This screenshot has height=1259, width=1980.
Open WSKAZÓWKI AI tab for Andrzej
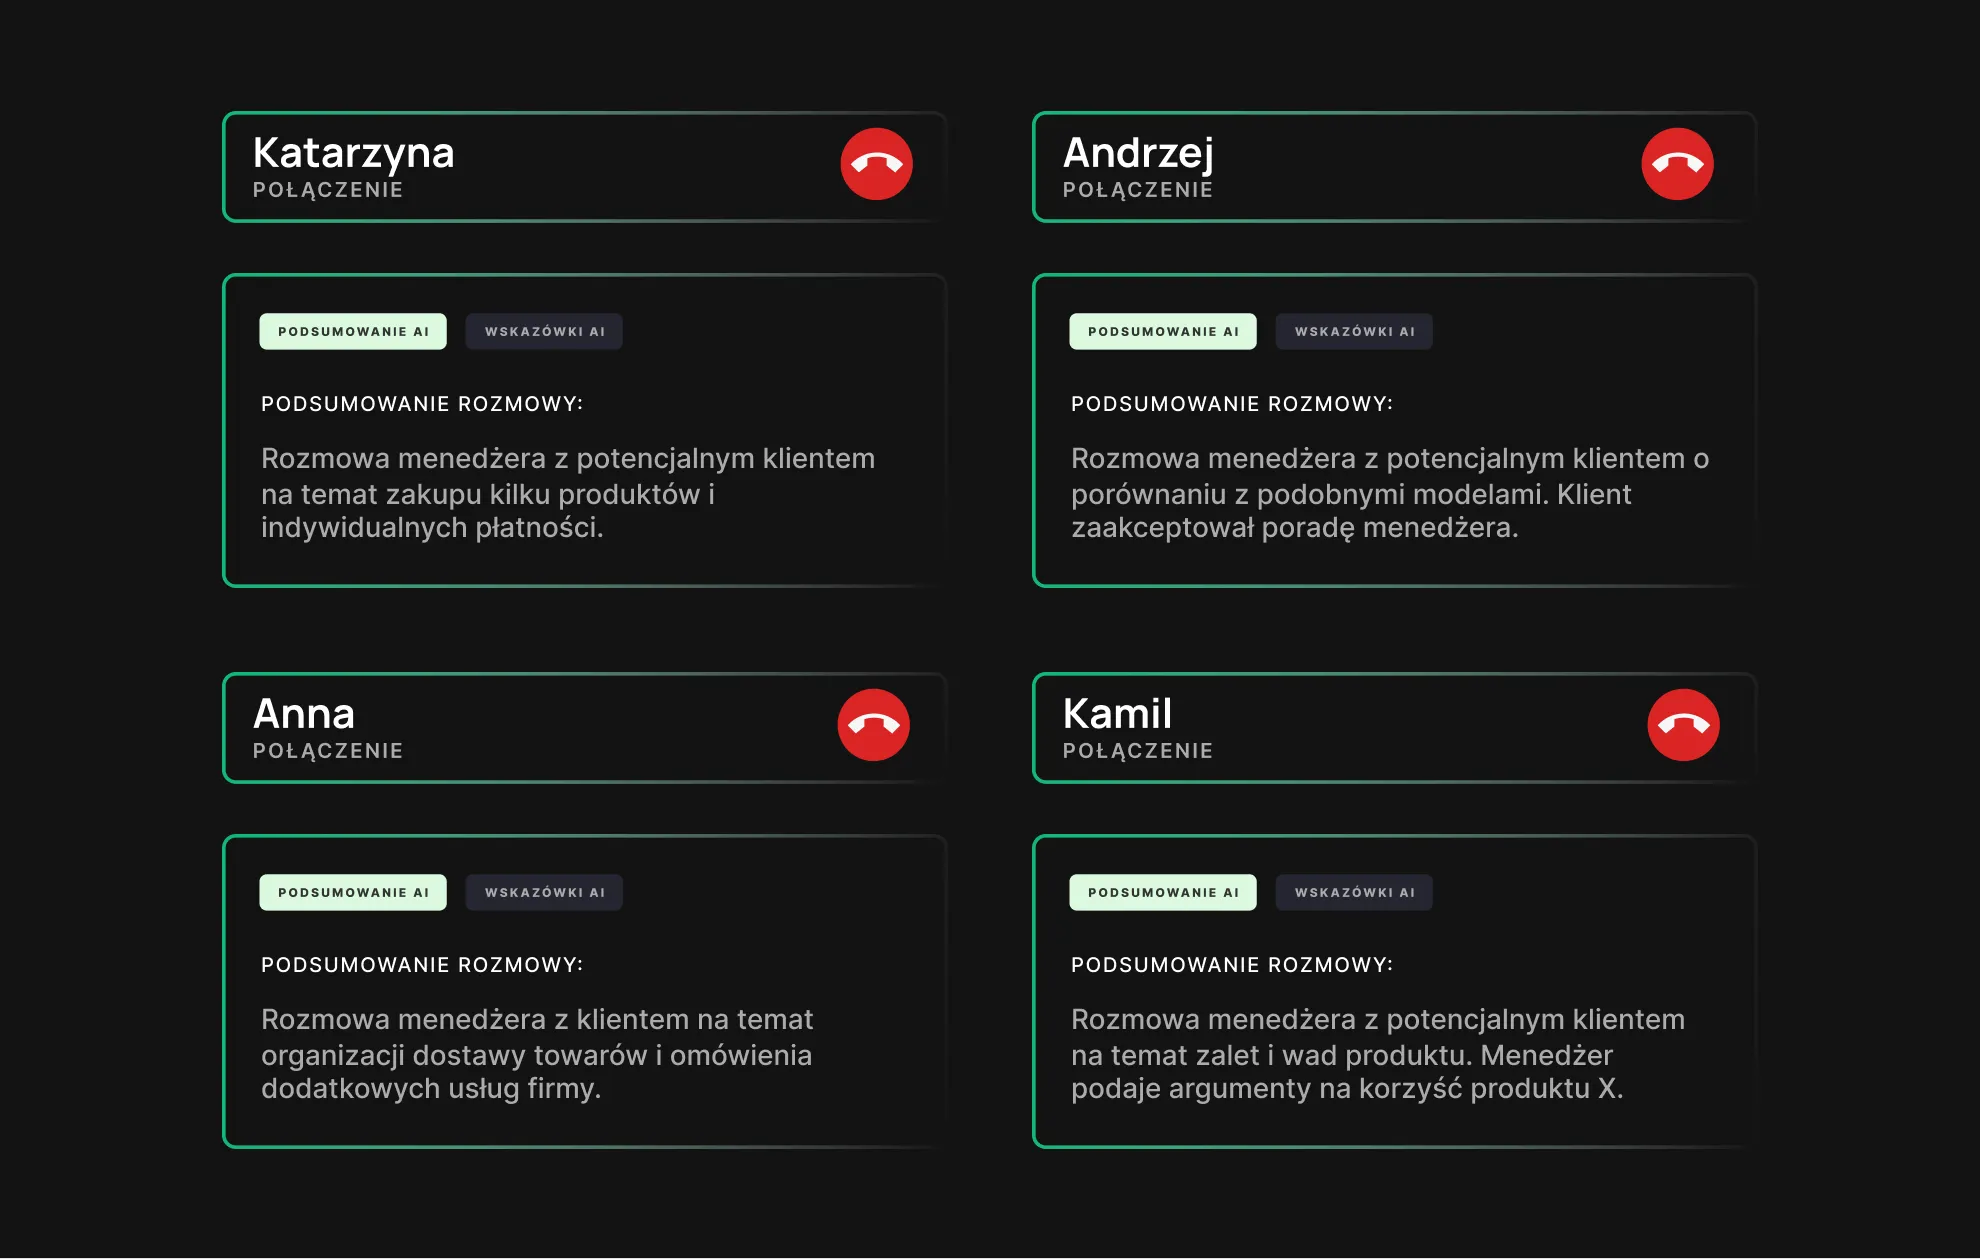click(1354, 330)
